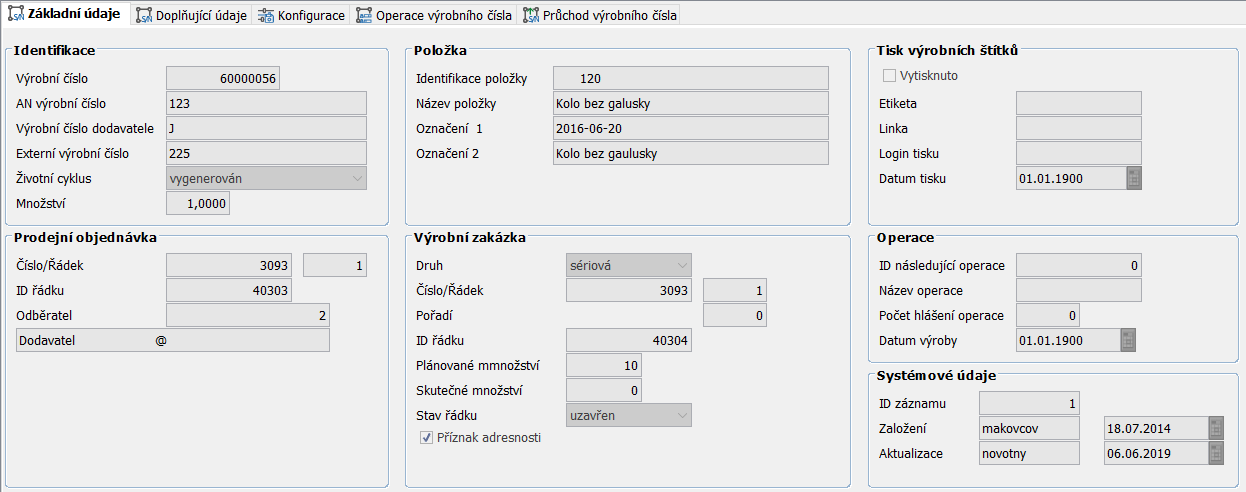Open calendar picker for Datum výroby

[1127, 341]
